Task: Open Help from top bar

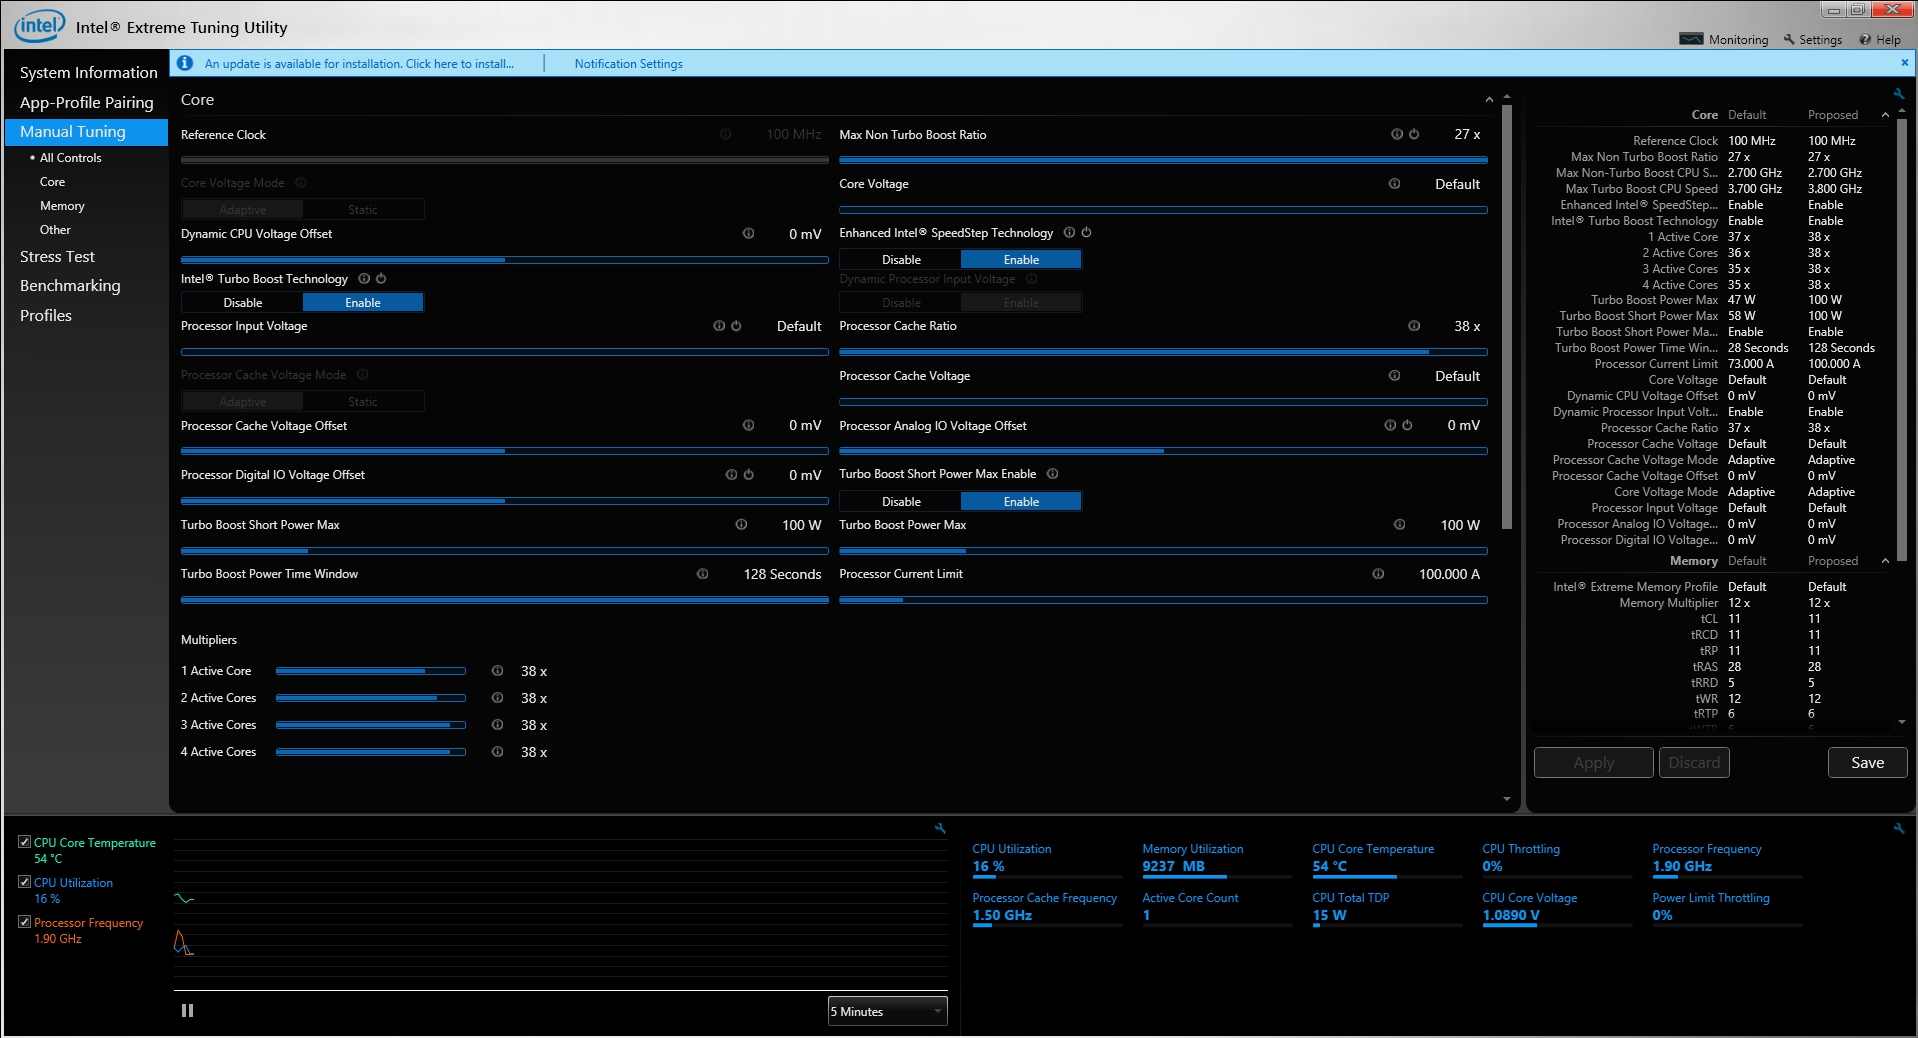Action: 1880,40
